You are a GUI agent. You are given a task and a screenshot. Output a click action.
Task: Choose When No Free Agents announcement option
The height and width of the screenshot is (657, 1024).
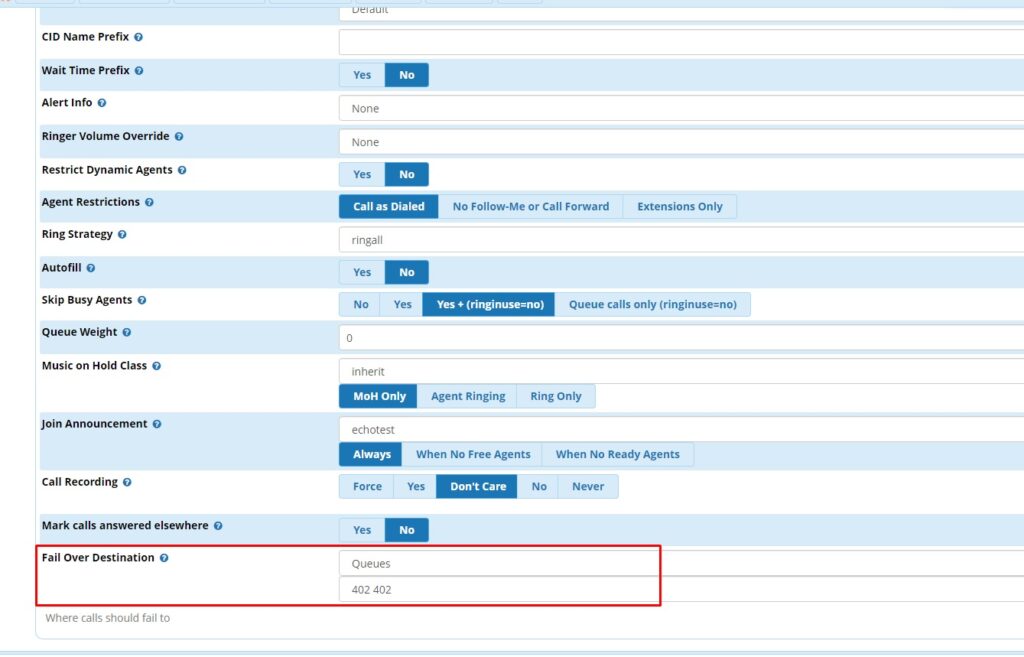coord(473,454)
